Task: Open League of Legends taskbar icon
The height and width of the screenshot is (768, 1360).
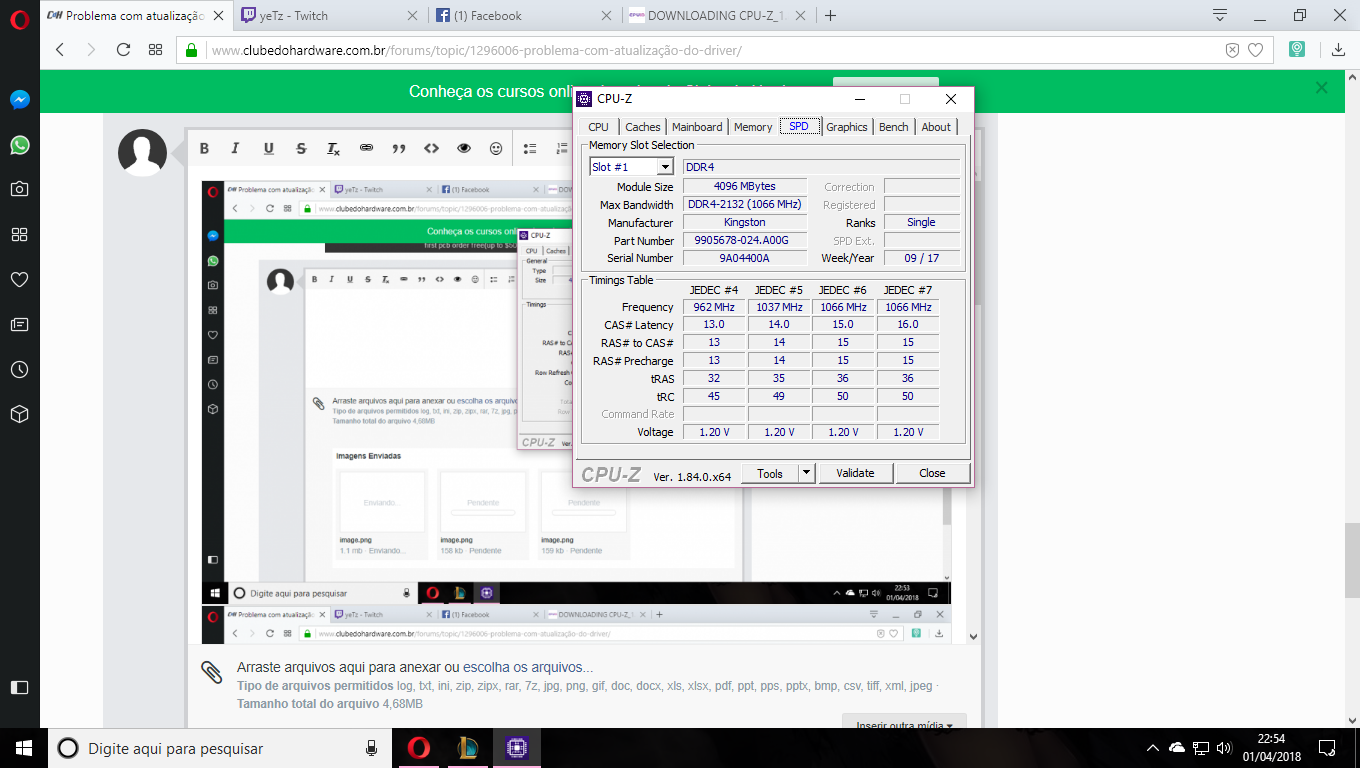Action: coord(468,748)
